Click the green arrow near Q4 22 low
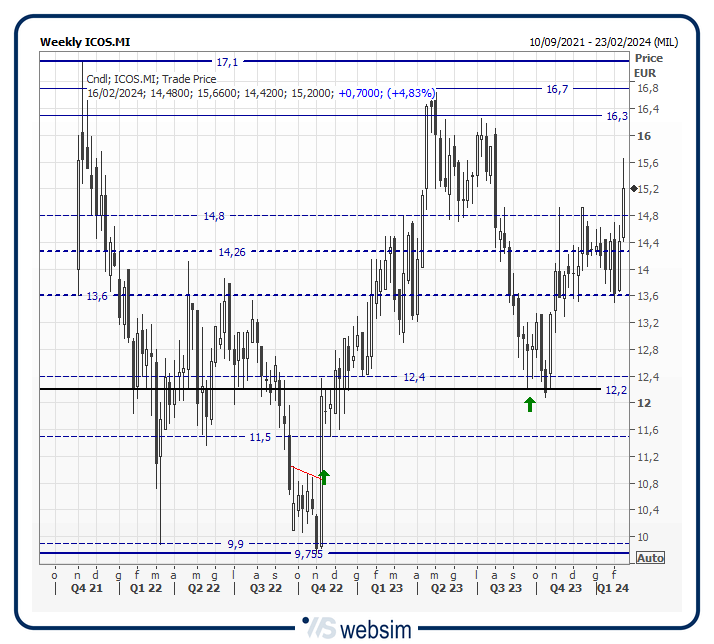This screenshot has width=714, height=644. pos(323,476)
